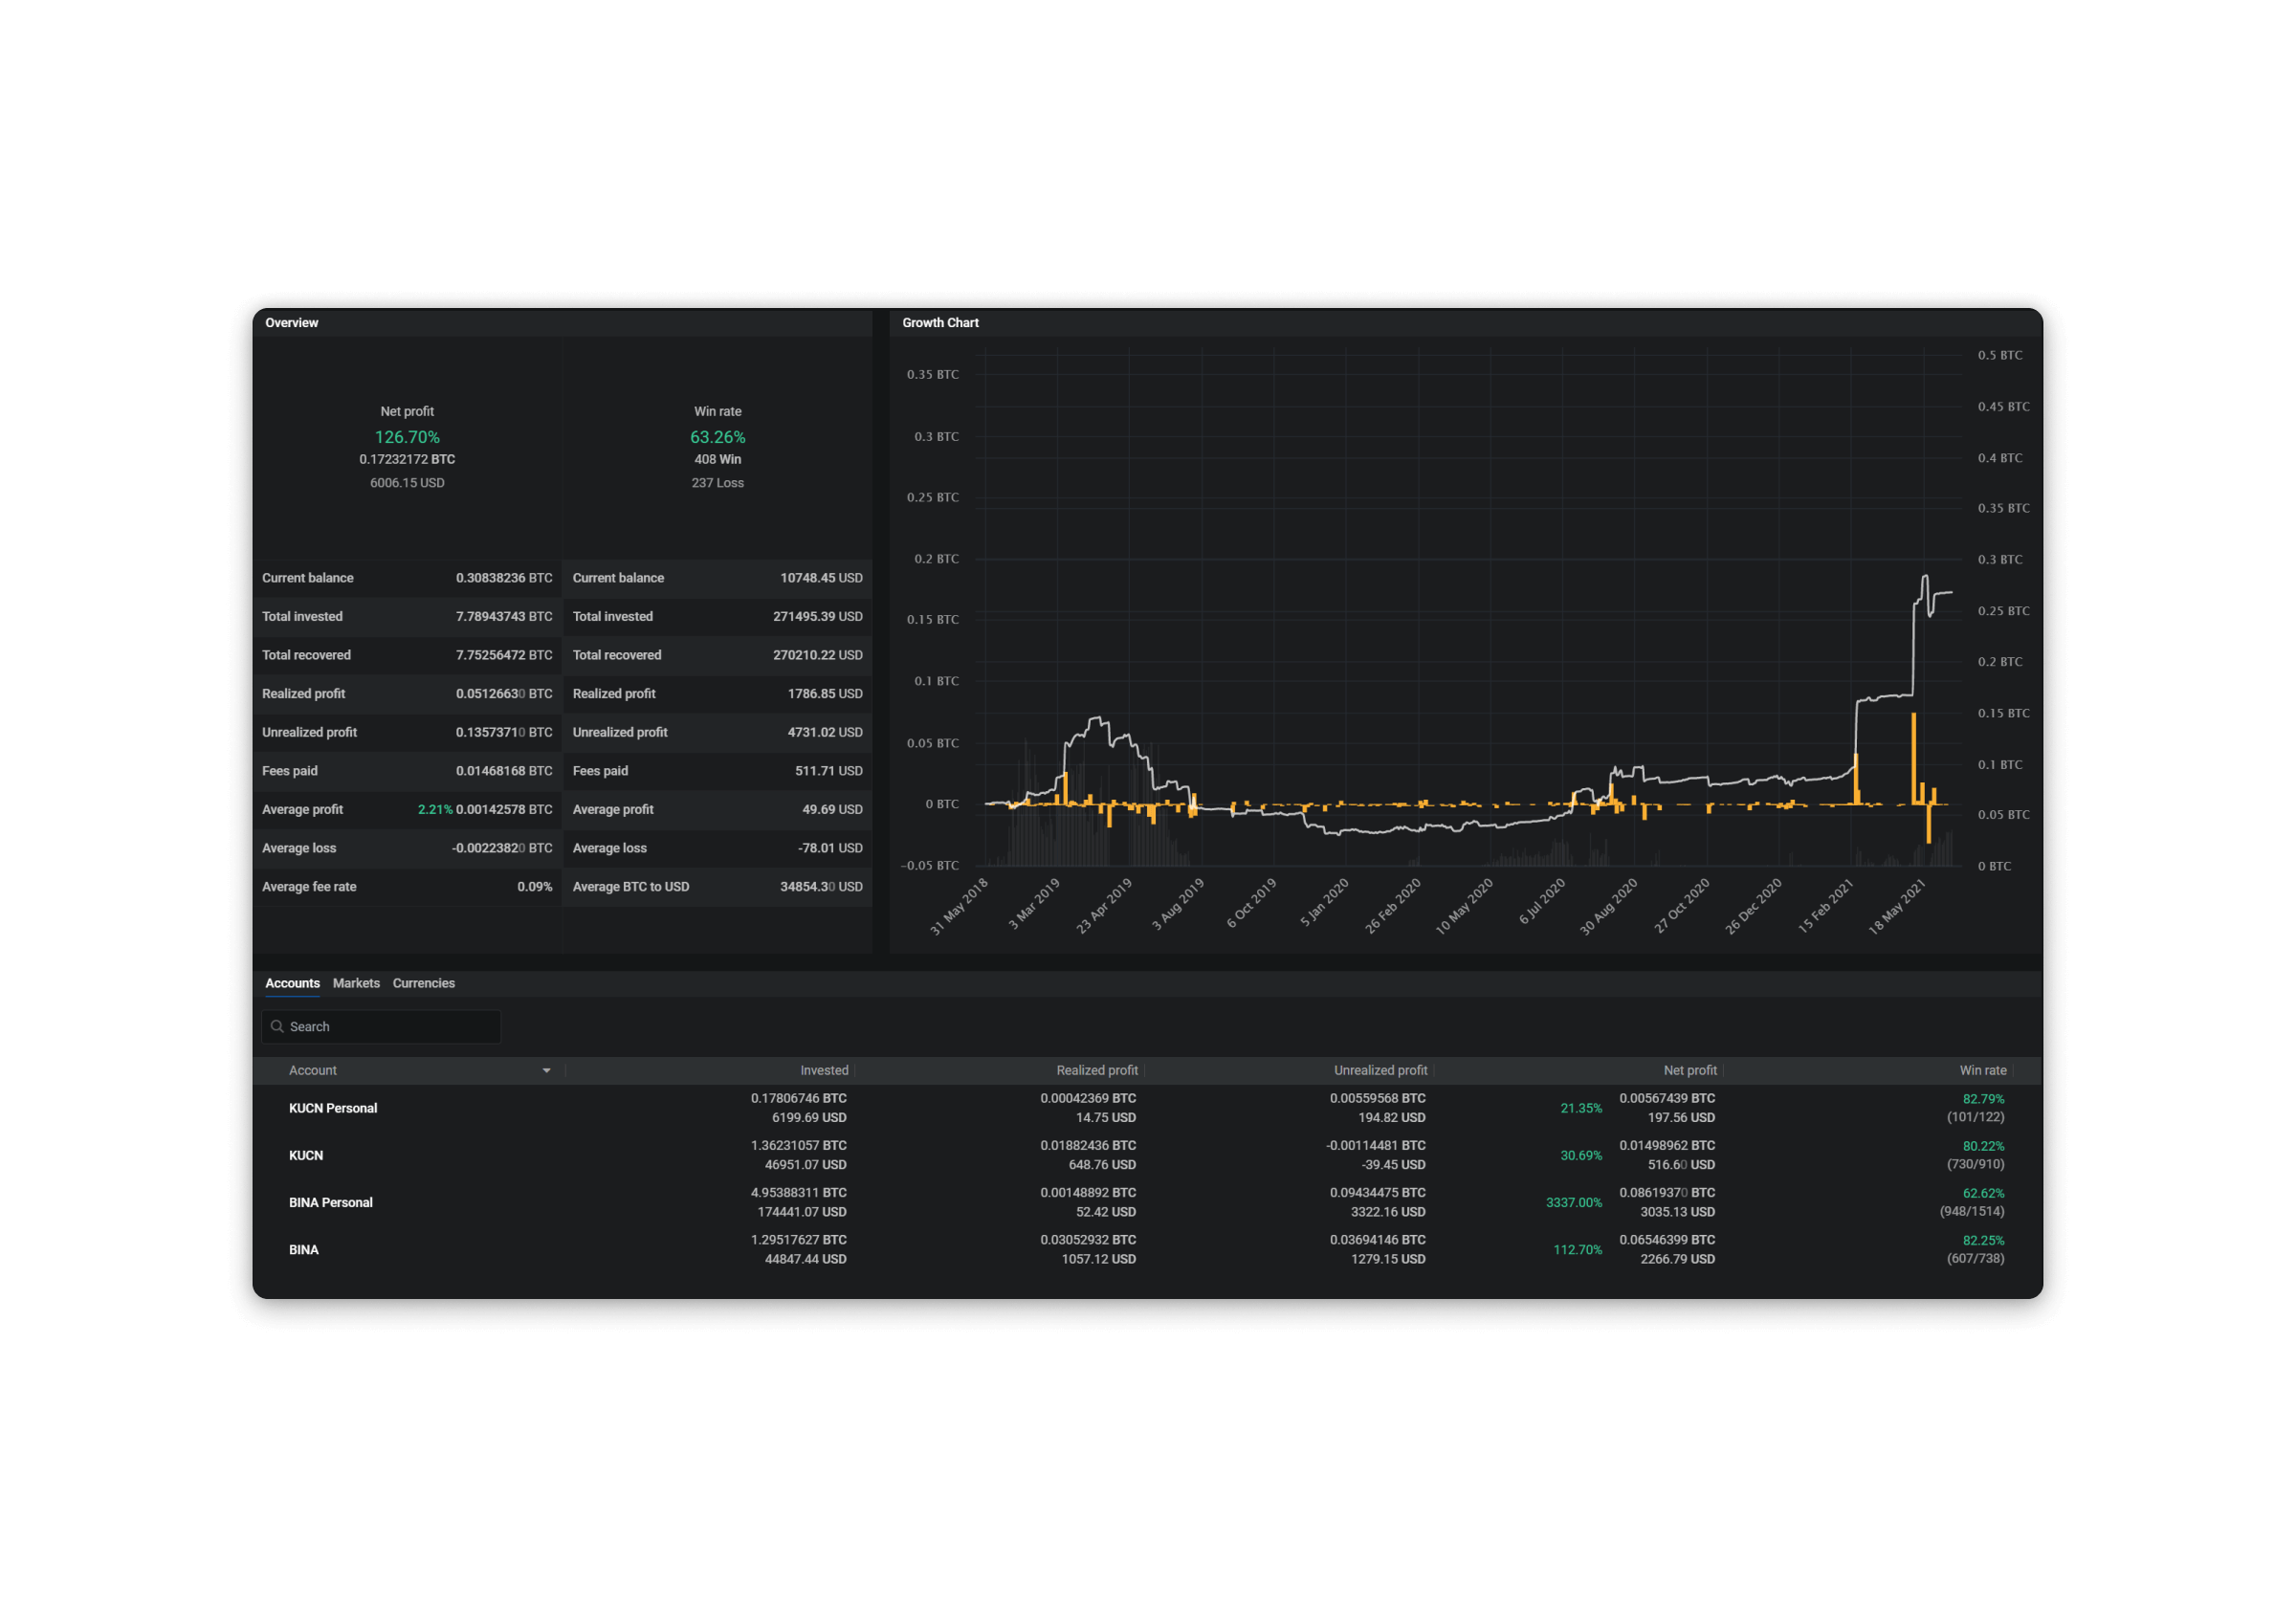The image size is (2296, 1607).
Task: Sort by the Unrealized profit column header
Action: (x=1380, y=1070)
